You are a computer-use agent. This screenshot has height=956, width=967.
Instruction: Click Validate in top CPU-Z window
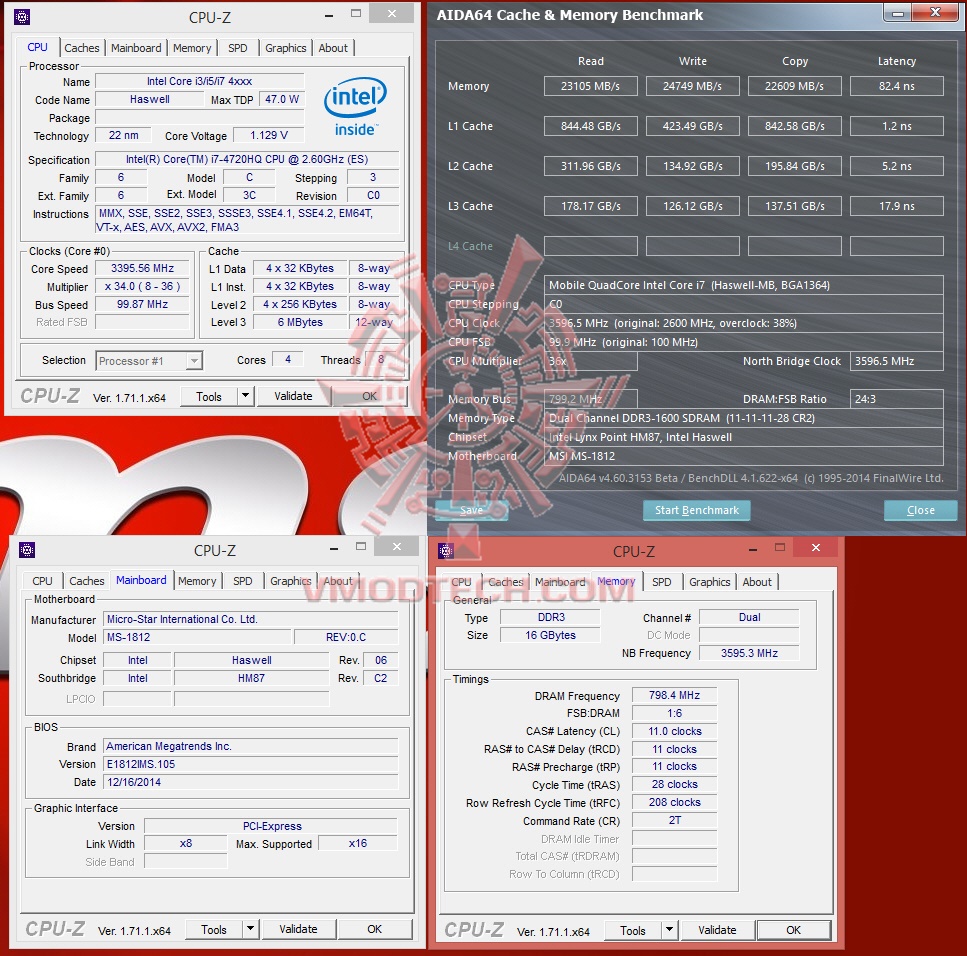(x=293, y=396)
